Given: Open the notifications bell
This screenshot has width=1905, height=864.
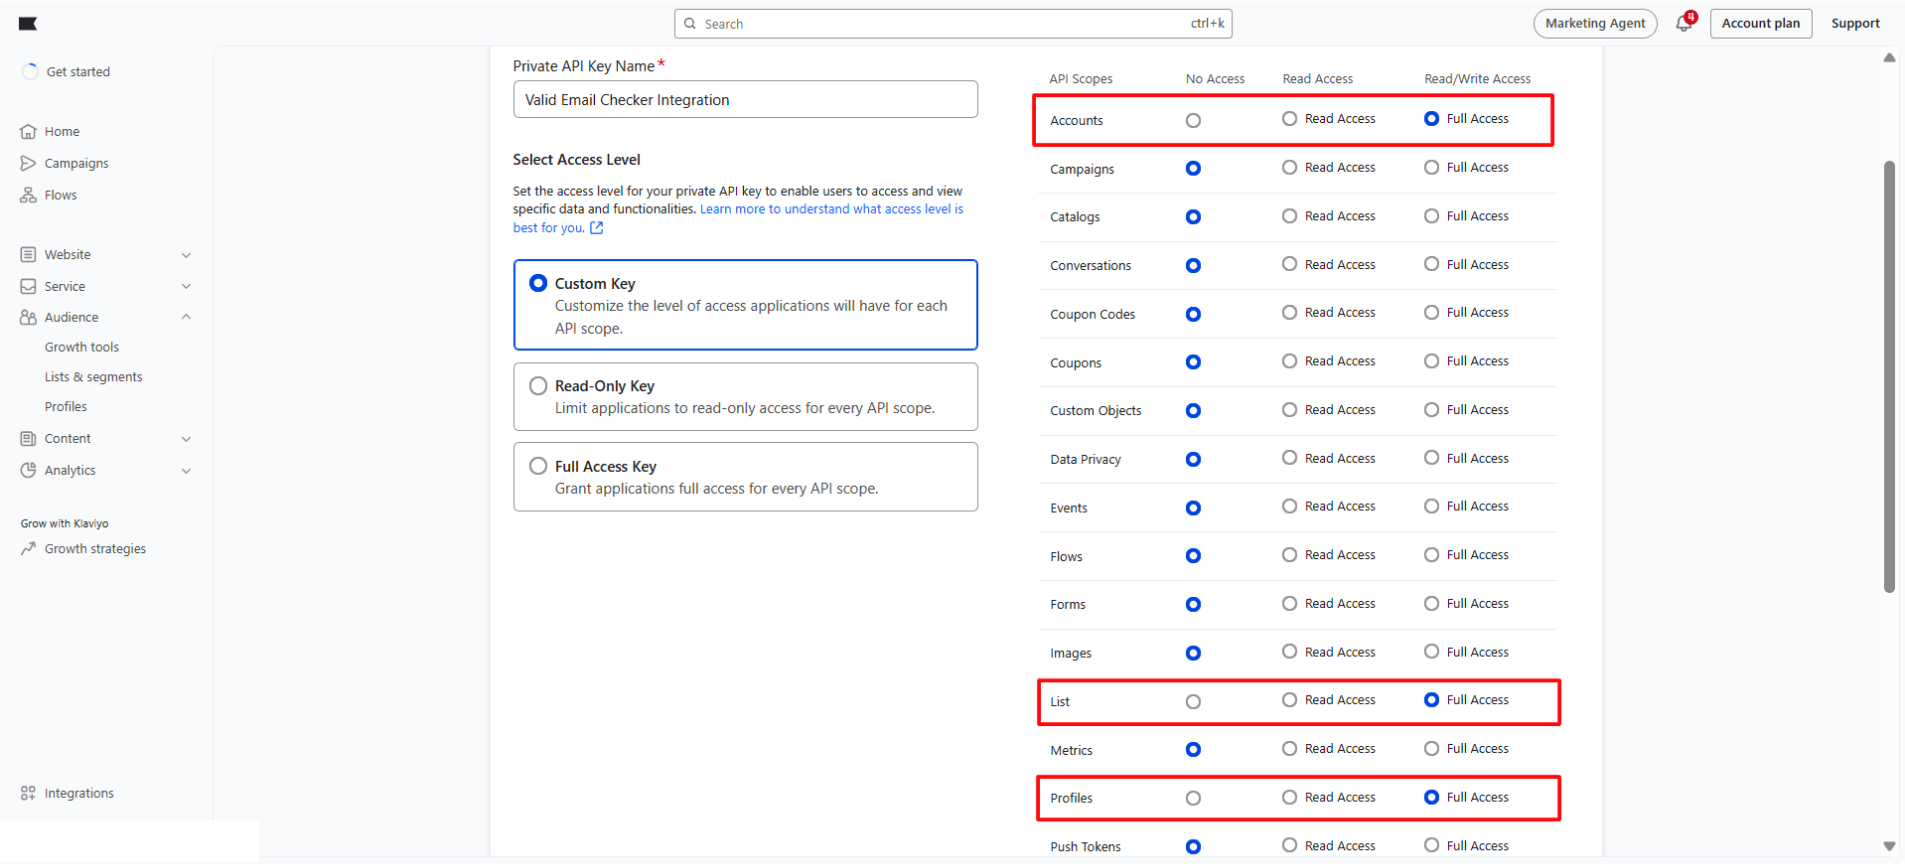Looking at the screenshot, I should [1684, 23].
